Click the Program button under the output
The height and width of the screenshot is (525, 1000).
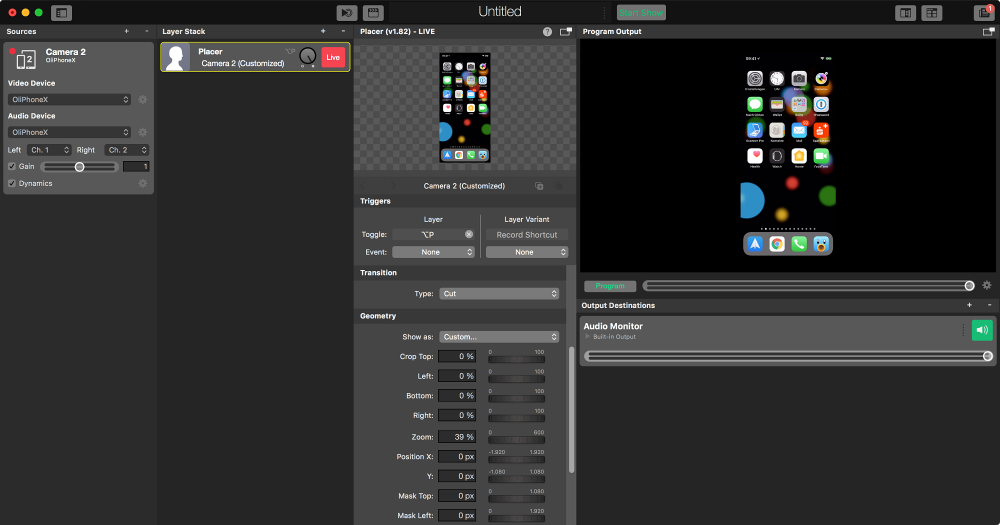tap(610, 286)
